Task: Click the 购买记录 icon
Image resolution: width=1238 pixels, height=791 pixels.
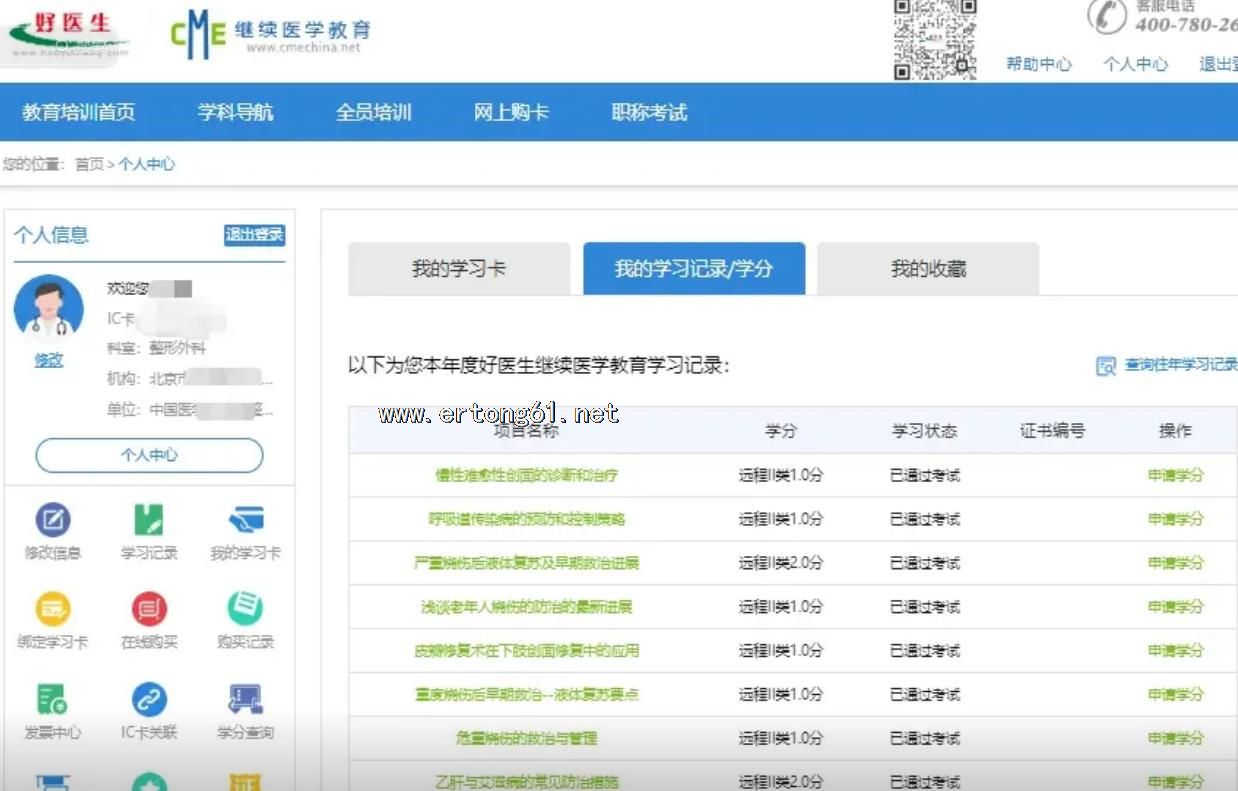Action: (x=245, y=608)
